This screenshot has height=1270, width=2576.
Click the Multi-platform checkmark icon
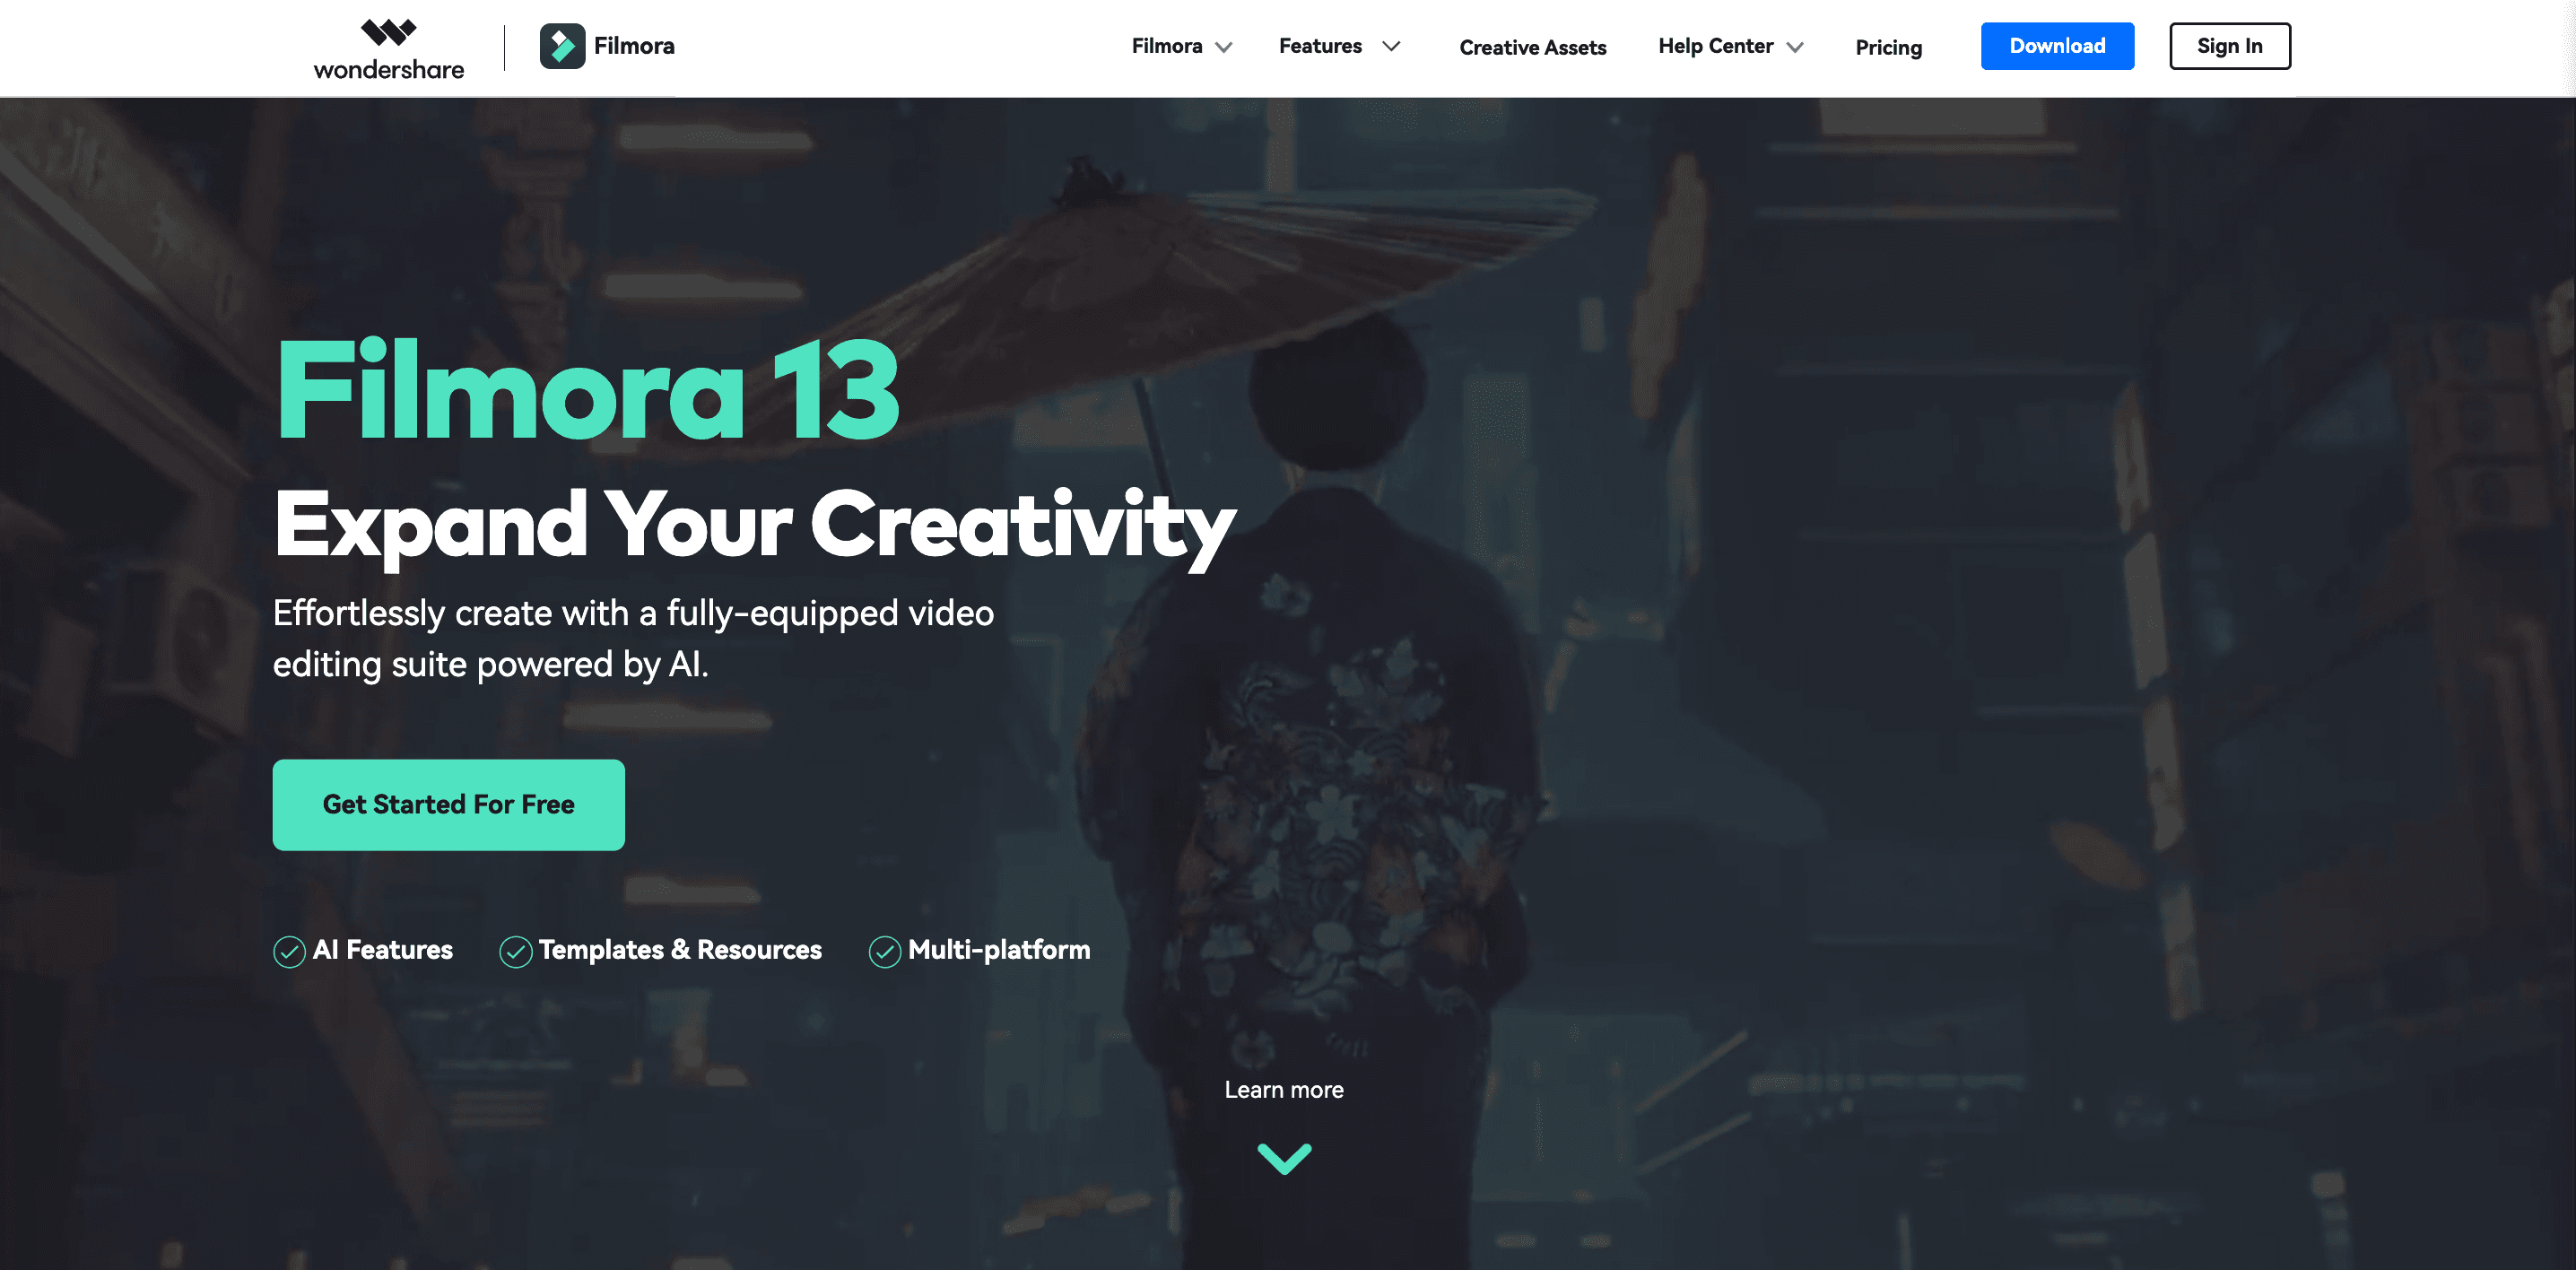tap(883, 950)
